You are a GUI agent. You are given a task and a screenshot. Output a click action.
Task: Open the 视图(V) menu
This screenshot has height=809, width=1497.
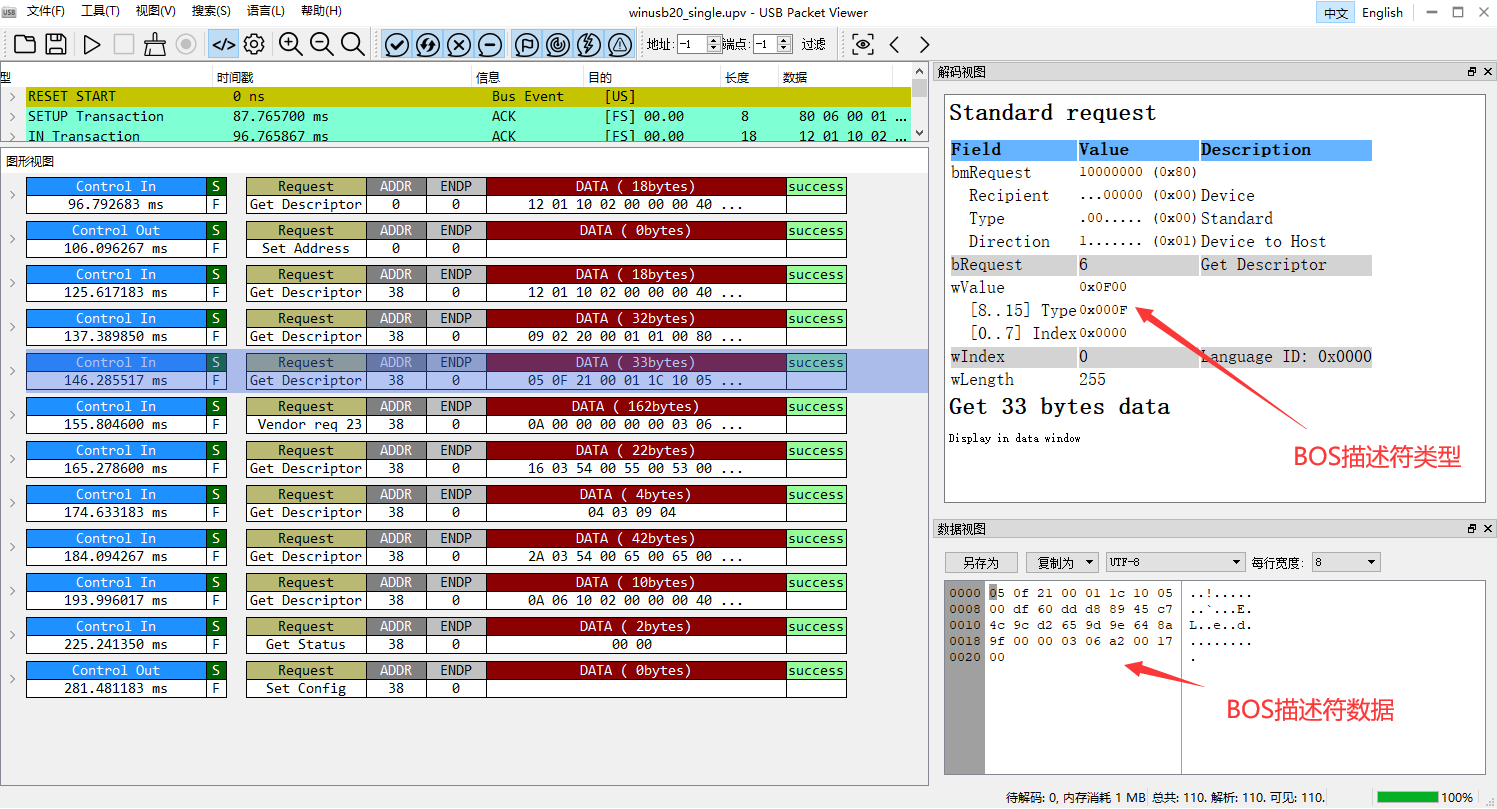tap(155, 11)
